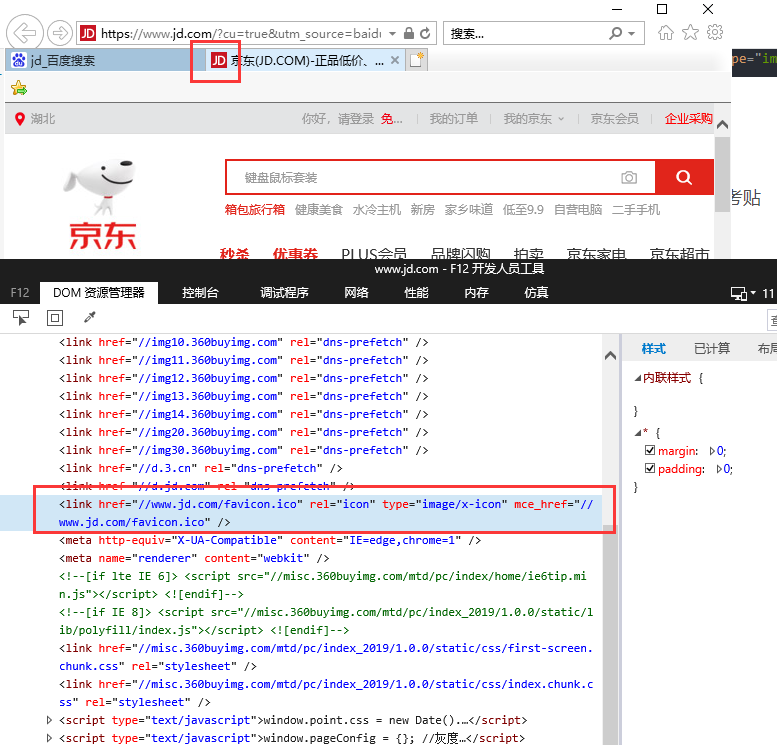Activate the select element tool in DOM explorer
Image resolution: width=777 pixels, height=745 pixels.
click(21, 318)
